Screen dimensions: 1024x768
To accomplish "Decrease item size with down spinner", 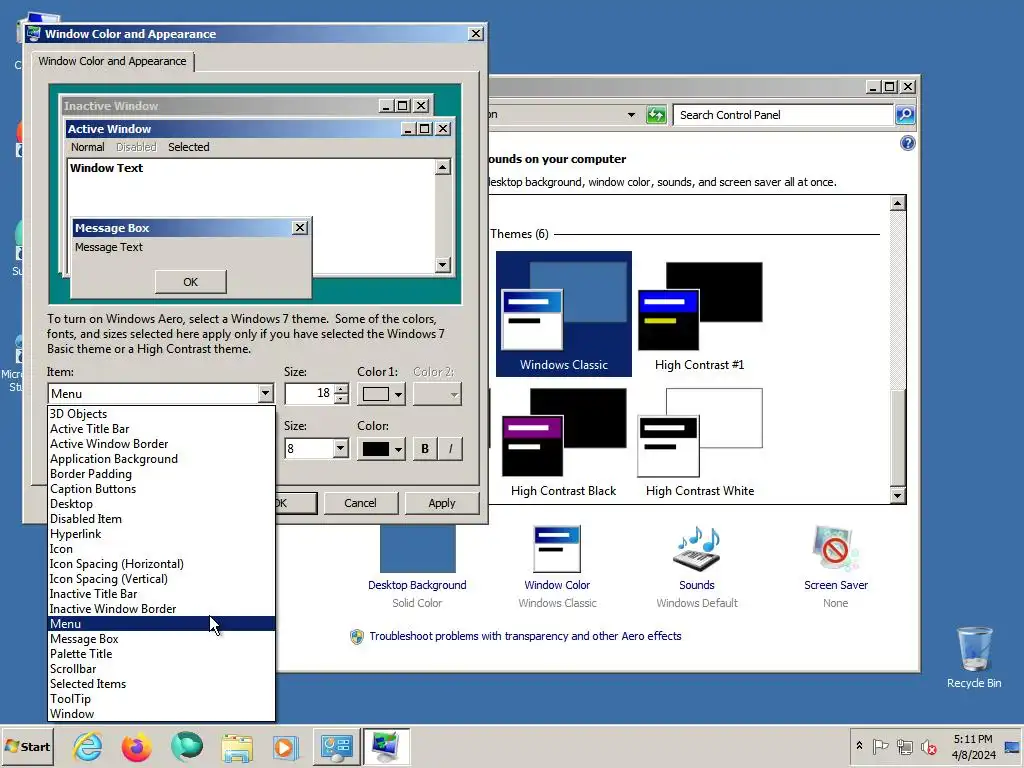I will point(341,398).
